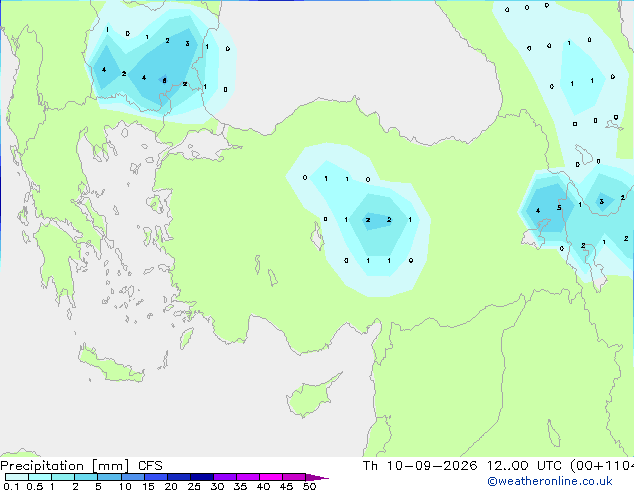Image resolution: width=634 pixels, height=490 pixels.
Task: Click the above-50 arrow tip of legend
Action: click(x=317, y=477)
